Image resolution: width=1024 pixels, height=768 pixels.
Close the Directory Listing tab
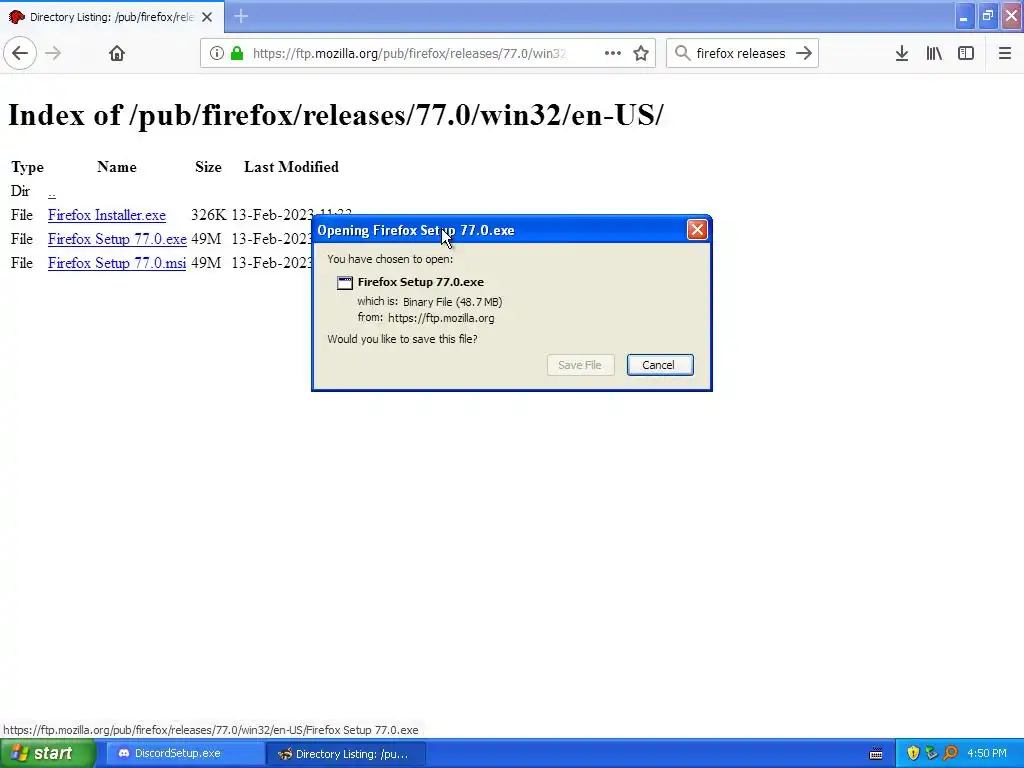tap(207, 17)
